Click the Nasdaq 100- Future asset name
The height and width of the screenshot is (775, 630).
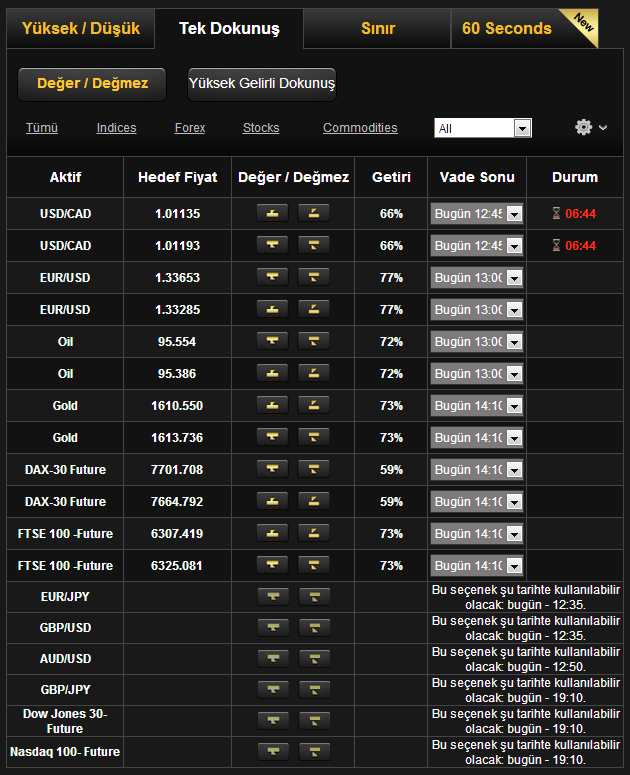pyautogui.click(x=65, y=752)
